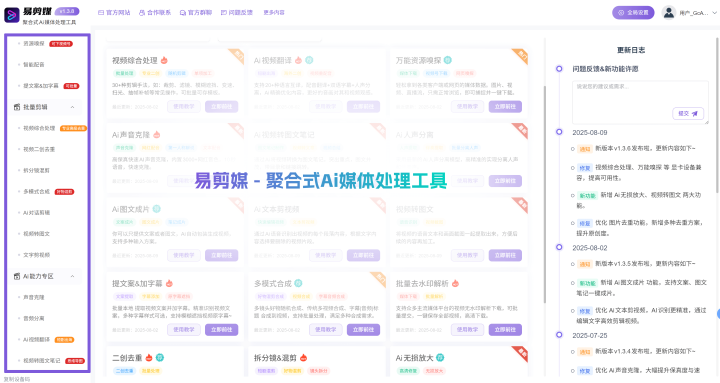The width and height of the screenshot is (720, 383).
Task: Select 提文案&加字幕 in the sidebar
Action: click(41, 86)
